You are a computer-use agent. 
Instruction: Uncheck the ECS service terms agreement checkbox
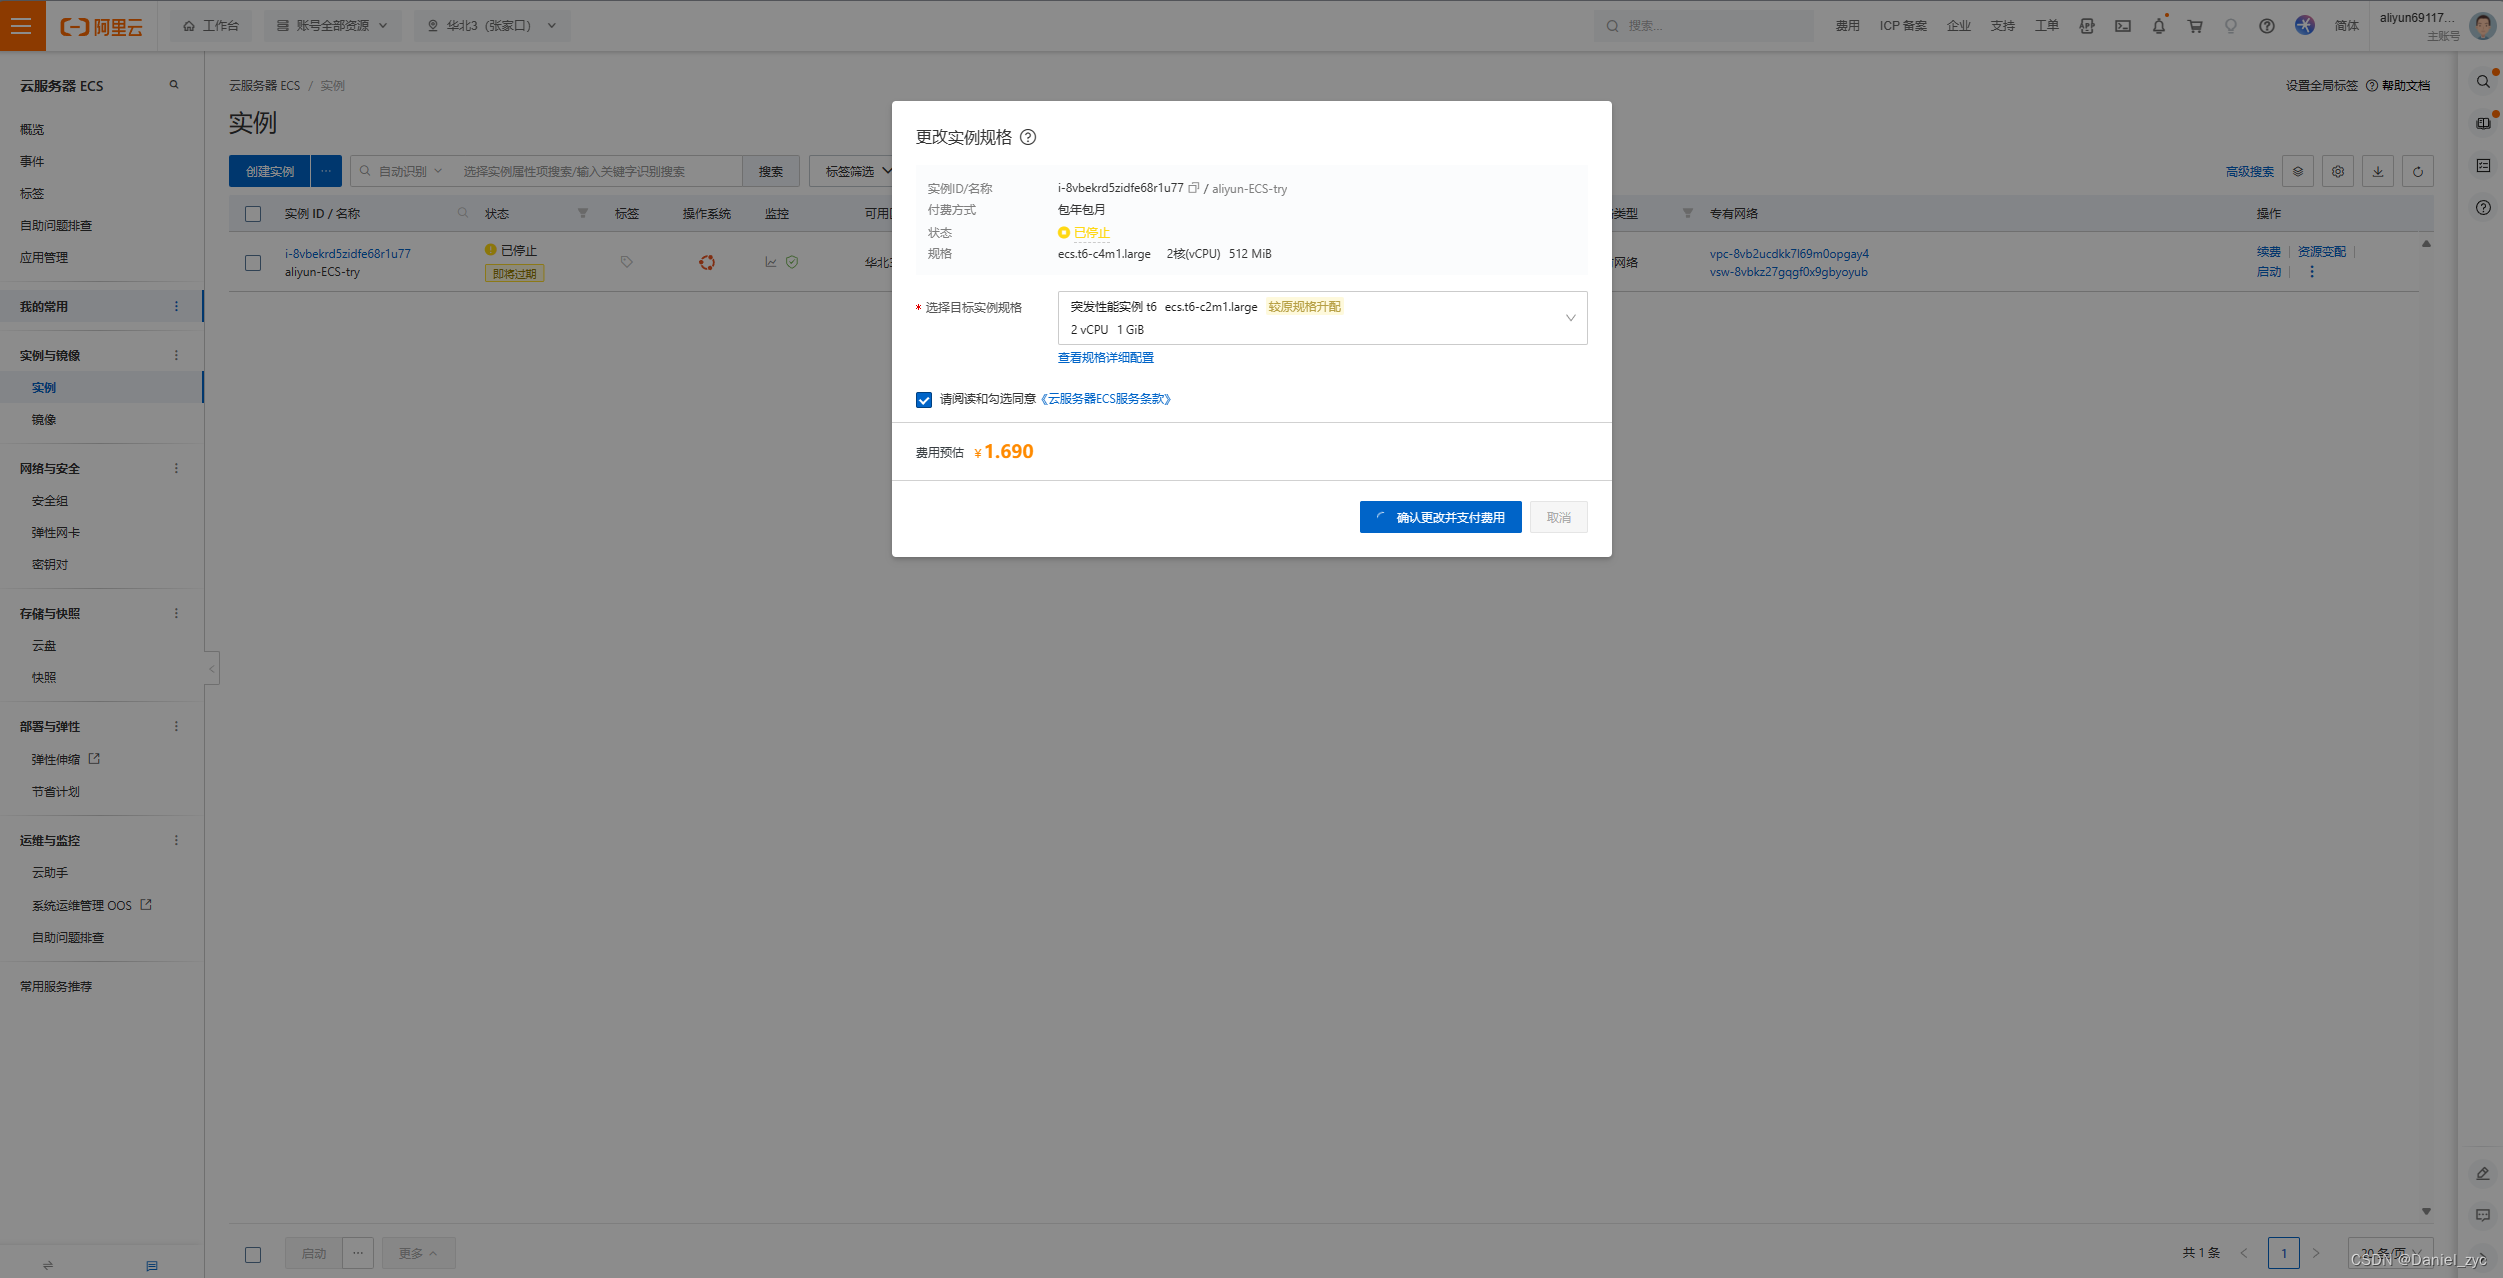924,400
